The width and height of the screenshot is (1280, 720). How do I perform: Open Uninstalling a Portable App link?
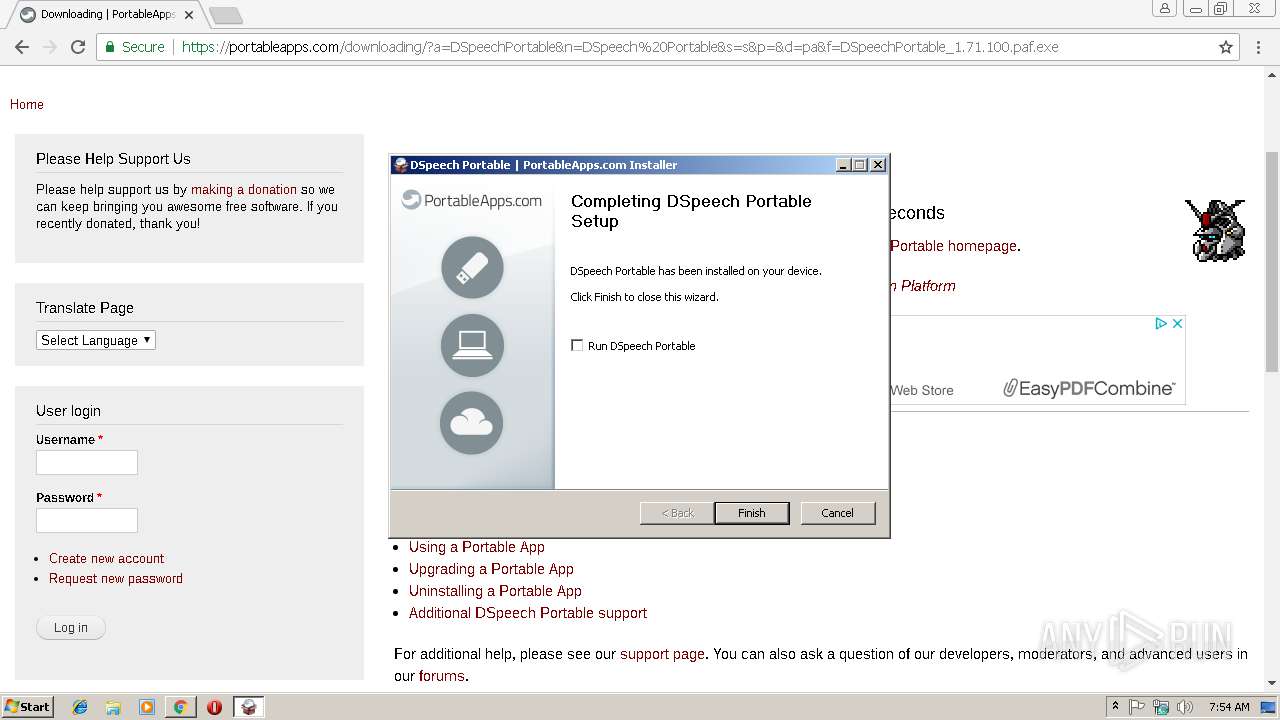pos(495,591)
